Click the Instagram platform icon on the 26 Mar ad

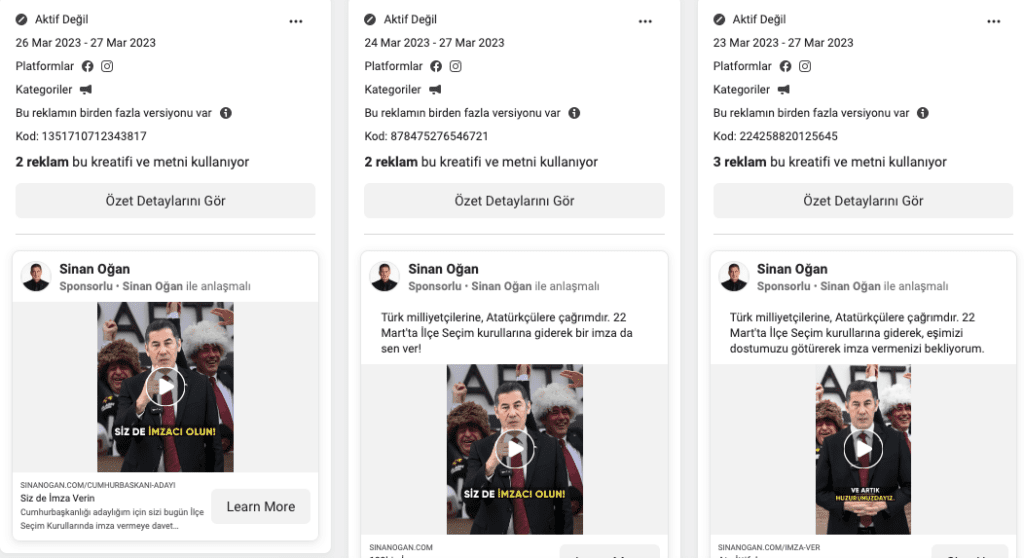click(107, 66)
